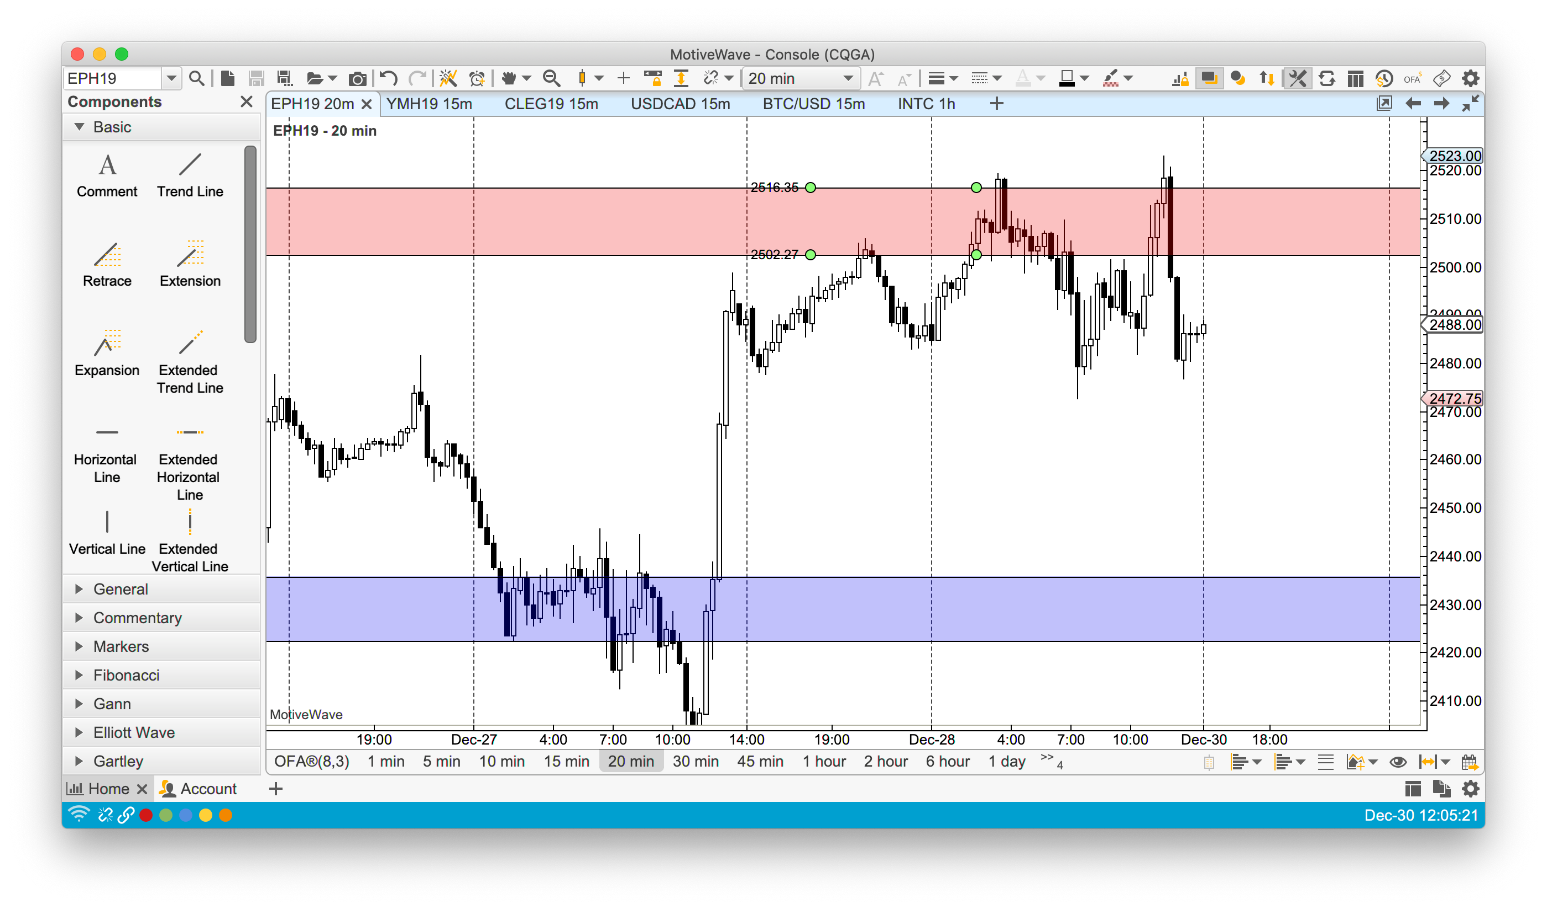Open the 20 min bar size dropdown

pos(801,78)
